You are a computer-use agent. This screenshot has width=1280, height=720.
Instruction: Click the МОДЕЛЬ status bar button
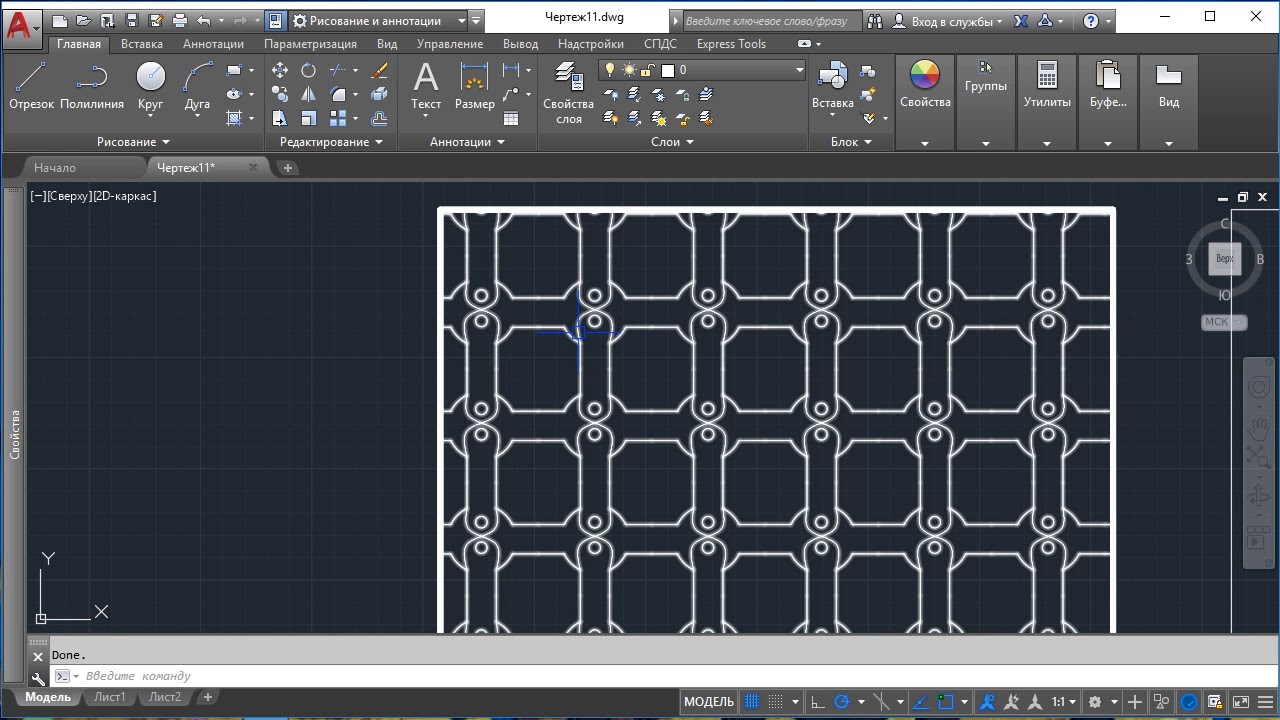tap(709, 702)
